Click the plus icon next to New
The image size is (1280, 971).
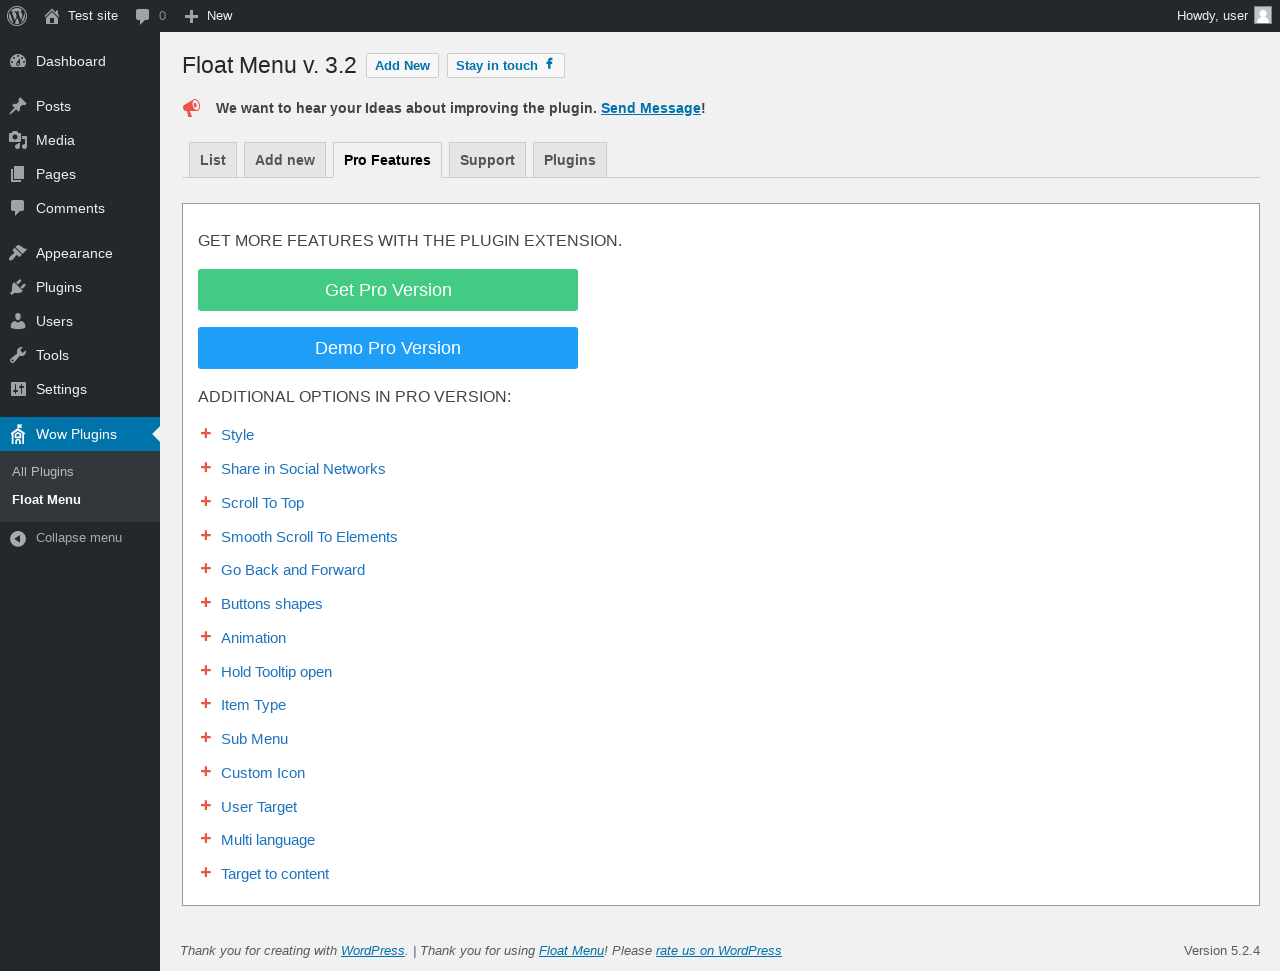pos(192,16)
